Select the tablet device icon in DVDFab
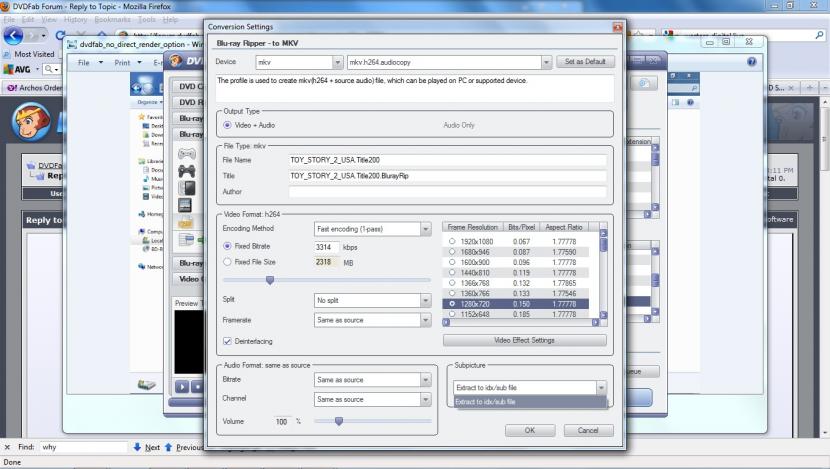Viewport: 830px width, 469px height. [x=185, y=205]
